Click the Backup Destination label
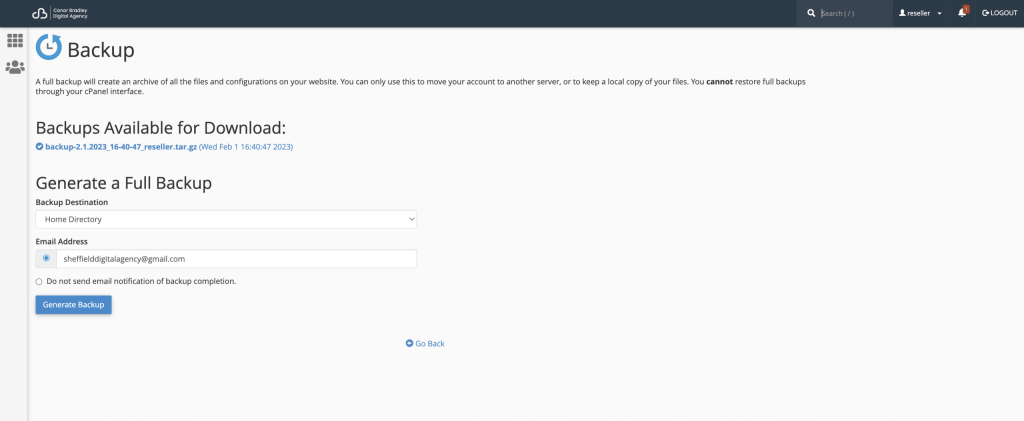Image resolution: width=1024 pixels, height=421 pixels. (x=72, y=202)
